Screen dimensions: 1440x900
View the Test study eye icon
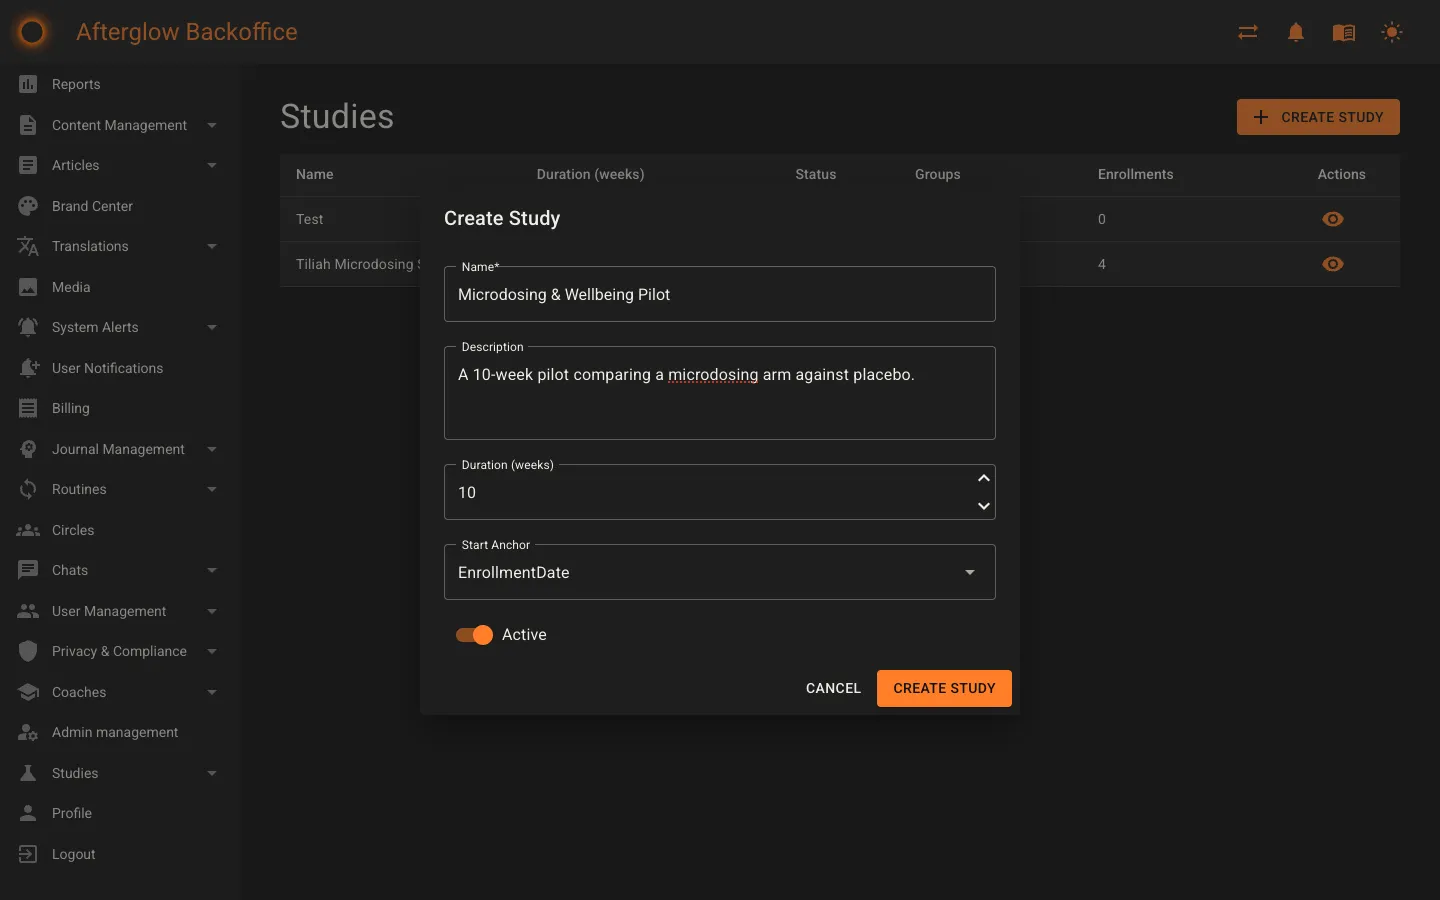pyautogui.click(x=1333, y=219)
